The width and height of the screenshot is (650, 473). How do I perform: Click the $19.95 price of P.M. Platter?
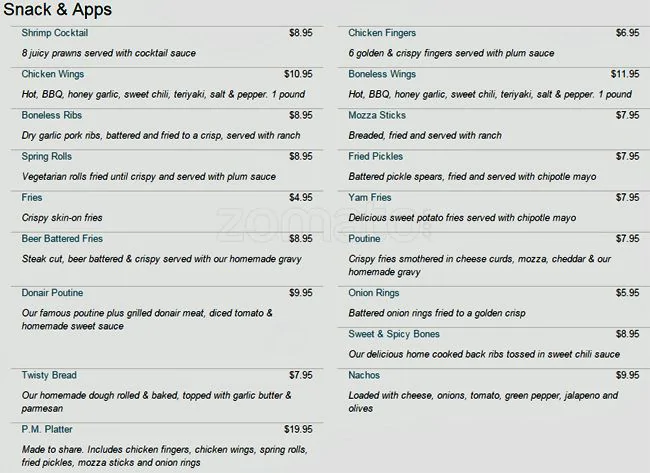[298, 429]
